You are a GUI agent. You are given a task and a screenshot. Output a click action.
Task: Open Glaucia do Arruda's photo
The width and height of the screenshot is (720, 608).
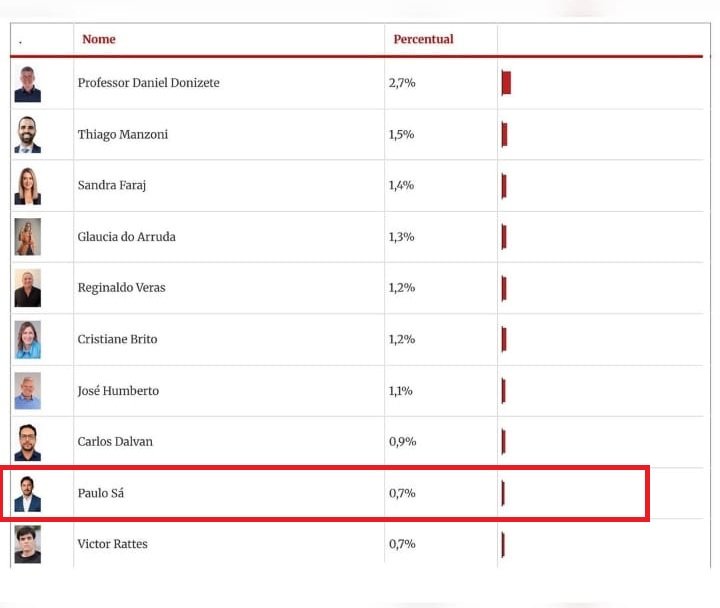[x=28, y=237]
